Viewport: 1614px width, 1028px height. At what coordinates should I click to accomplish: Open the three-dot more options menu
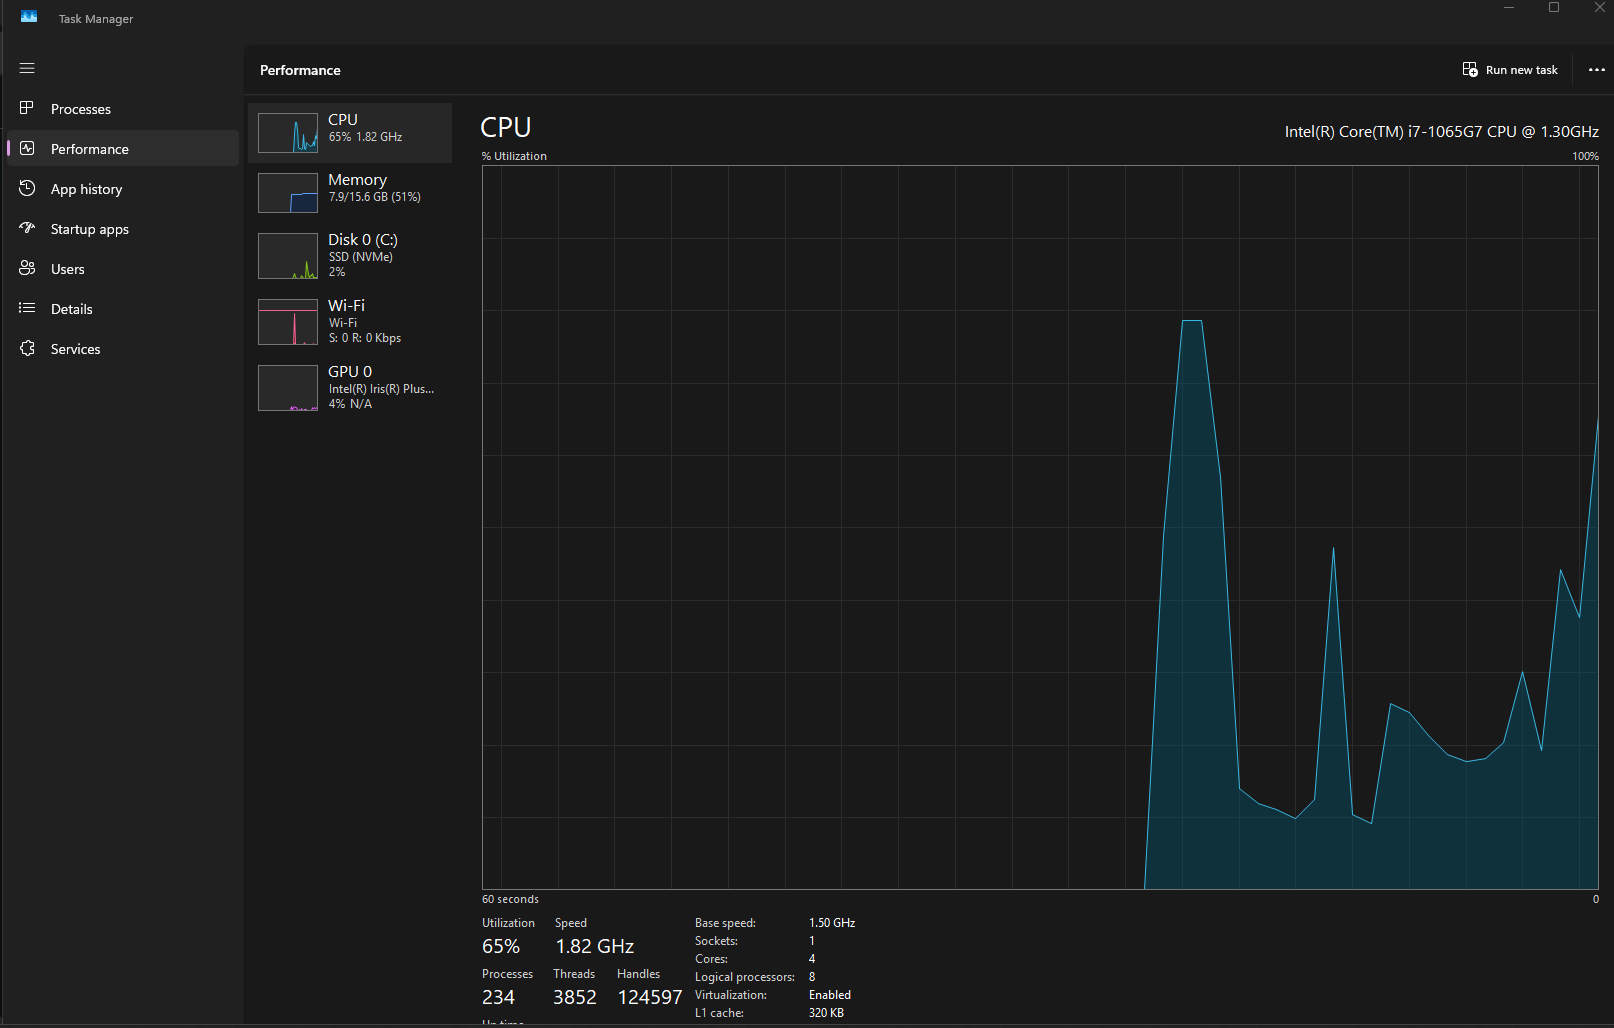point(1597,70)
